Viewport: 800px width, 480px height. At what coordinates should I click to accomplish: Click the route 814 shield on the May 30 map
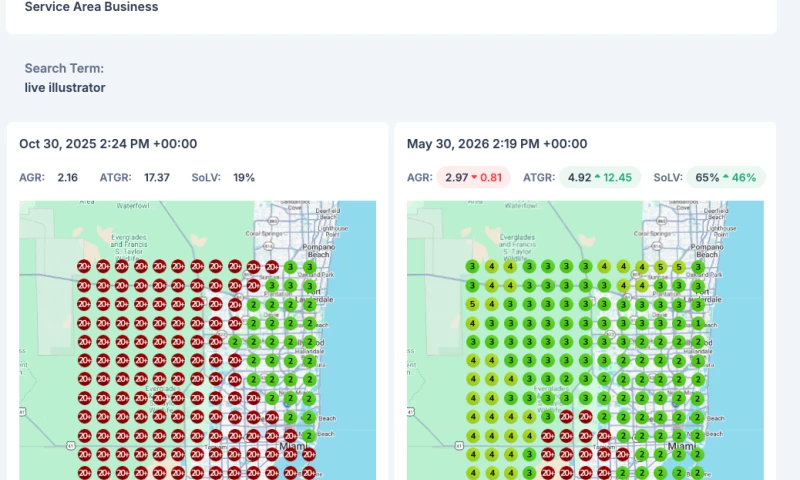pos(657,246)
